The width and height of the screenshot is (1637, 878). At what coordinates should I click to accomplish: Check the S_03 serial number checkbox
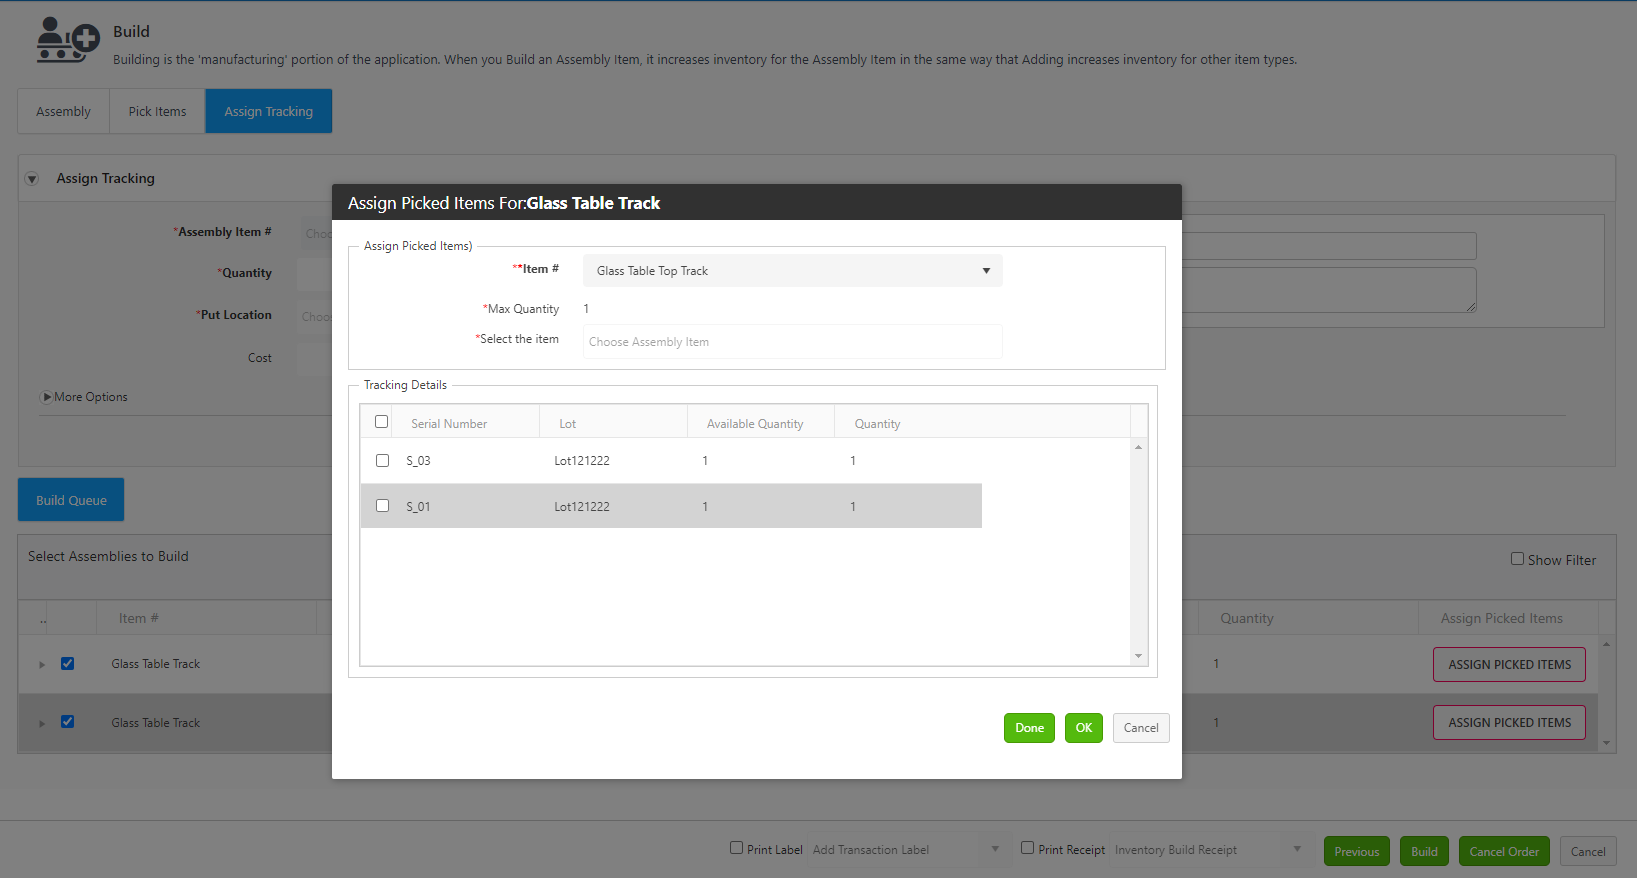point(382,461)
